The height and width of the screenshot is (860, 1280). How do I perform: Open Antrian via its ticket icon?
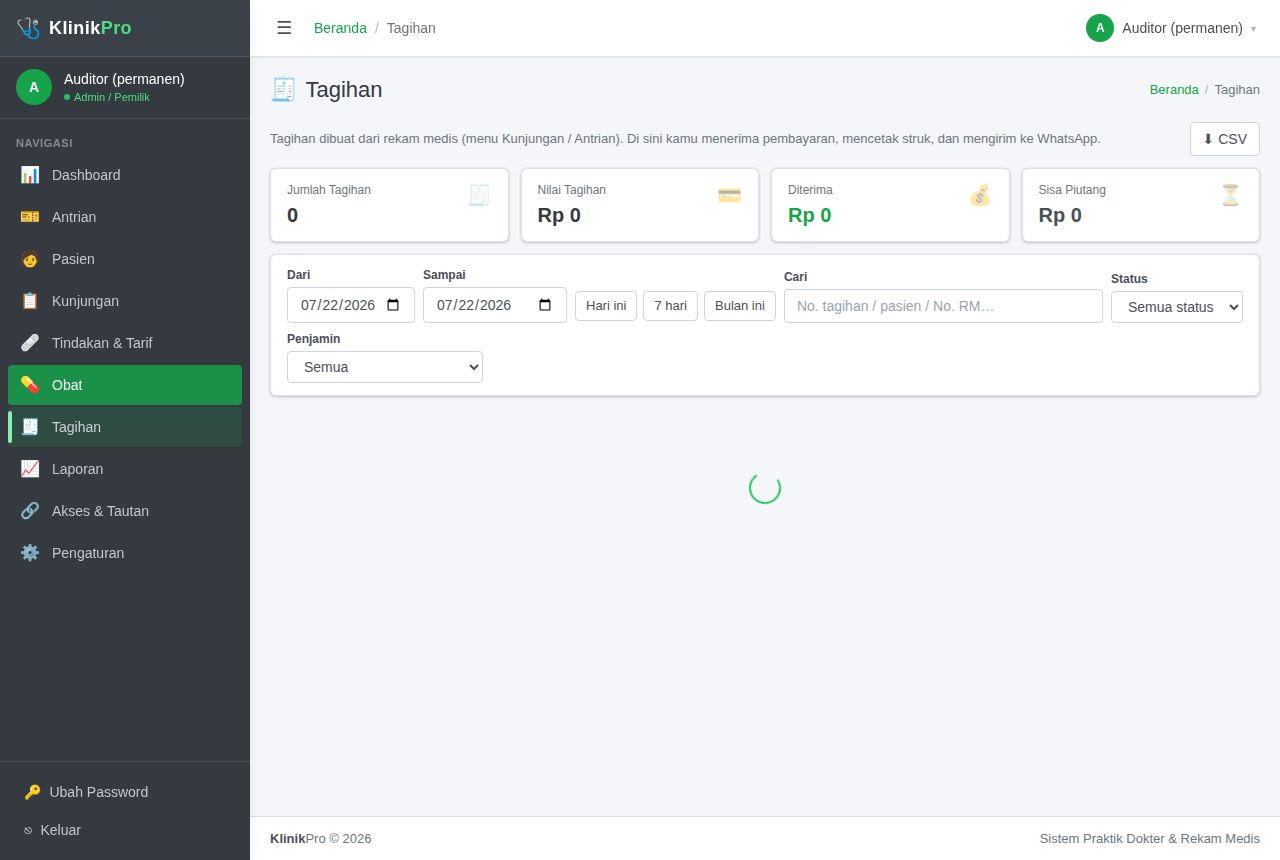pos(30,217)
